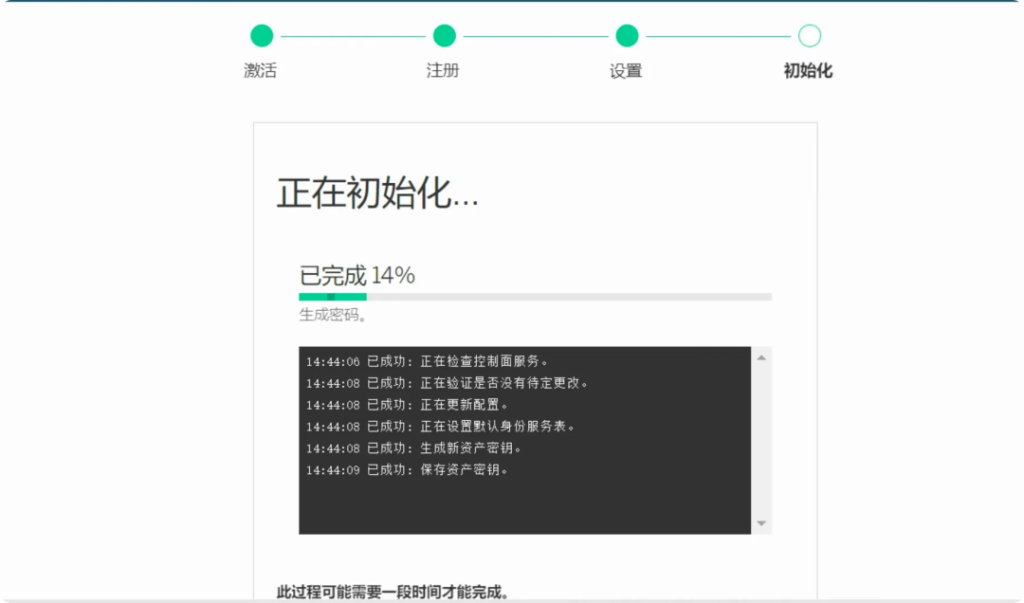Click log entry 保存资产密钥

407,470
